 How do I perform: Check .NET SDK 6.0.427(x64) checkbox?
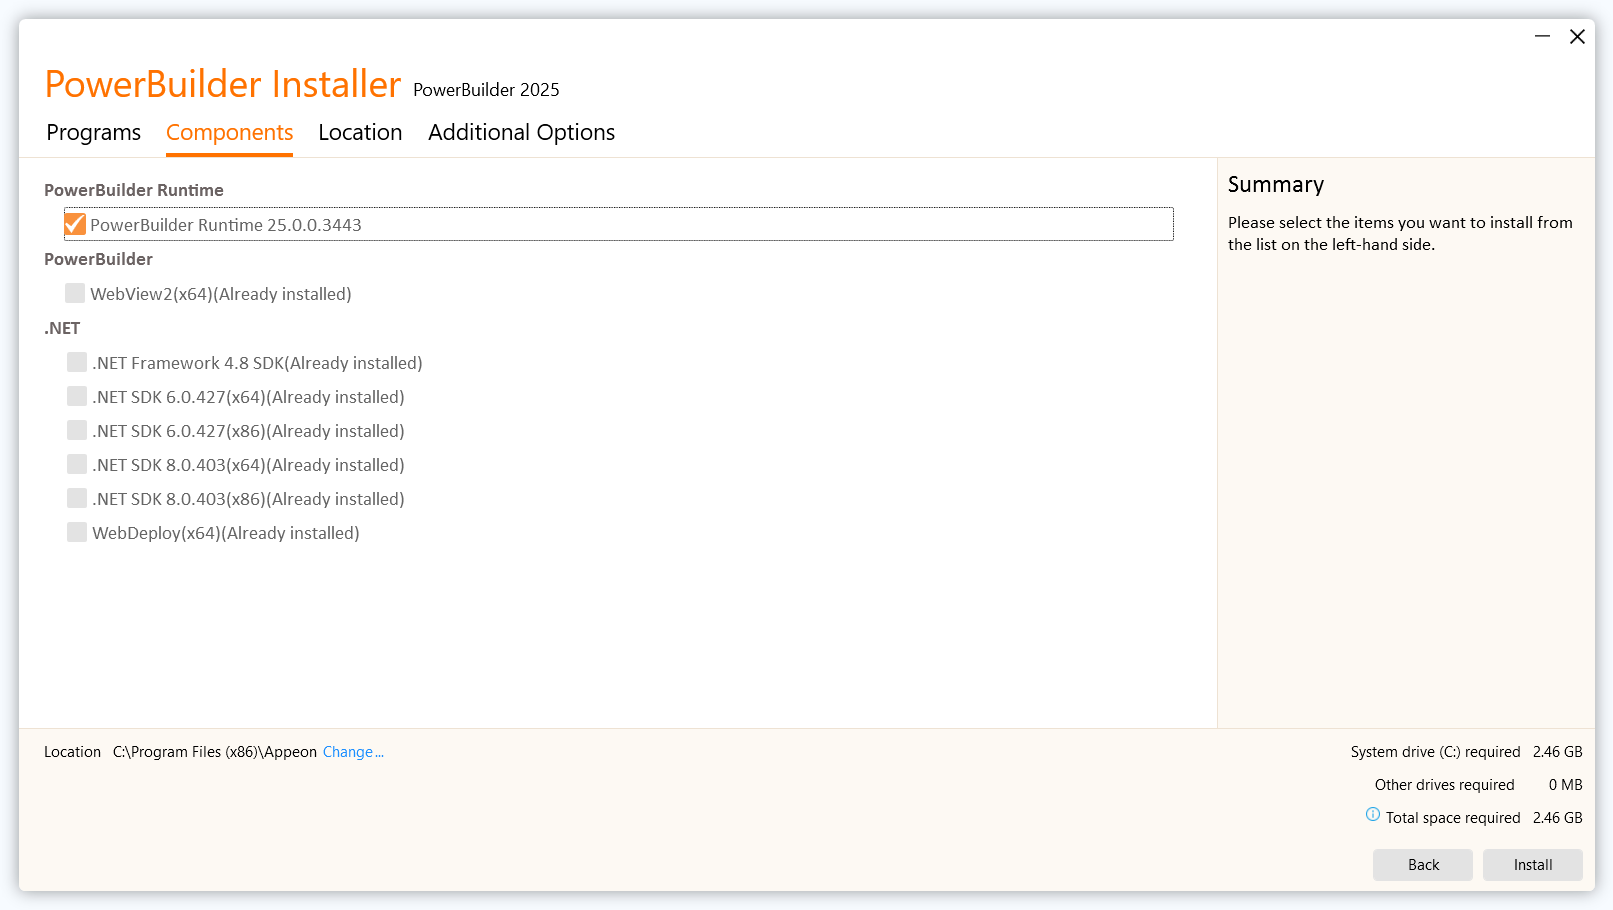click(x=77, y=396)
